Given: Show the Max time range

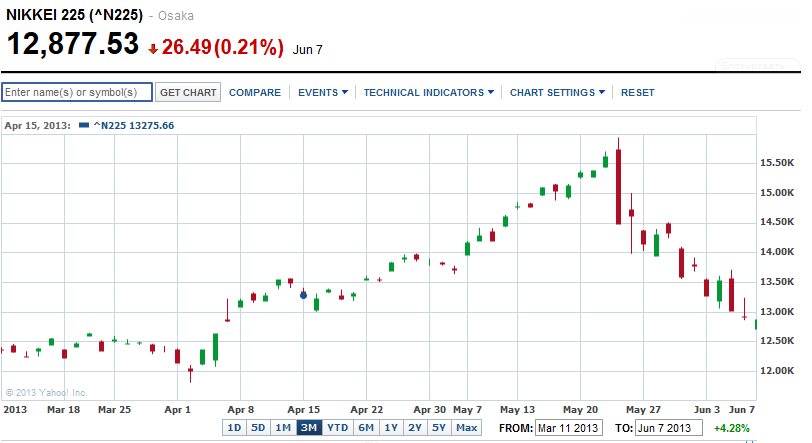Looking at the screenshot, I should click(467, 427).
